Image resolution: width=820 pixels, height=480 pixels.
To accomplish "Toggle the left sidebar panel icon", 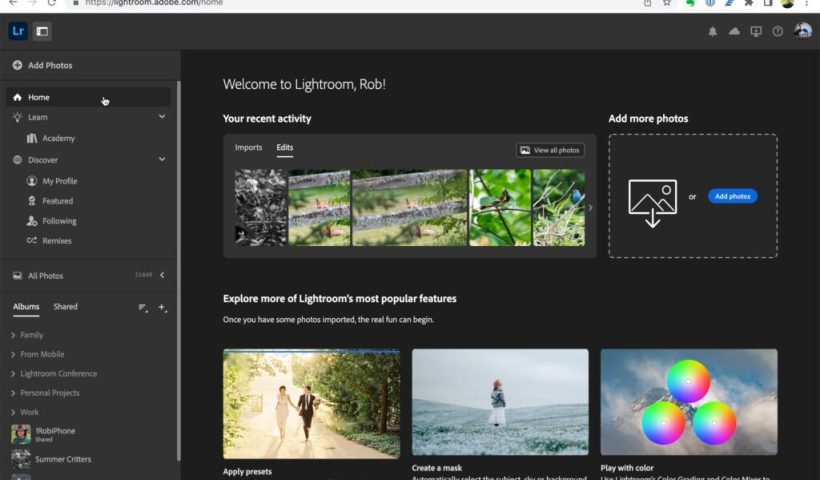I will click(42, 31).
